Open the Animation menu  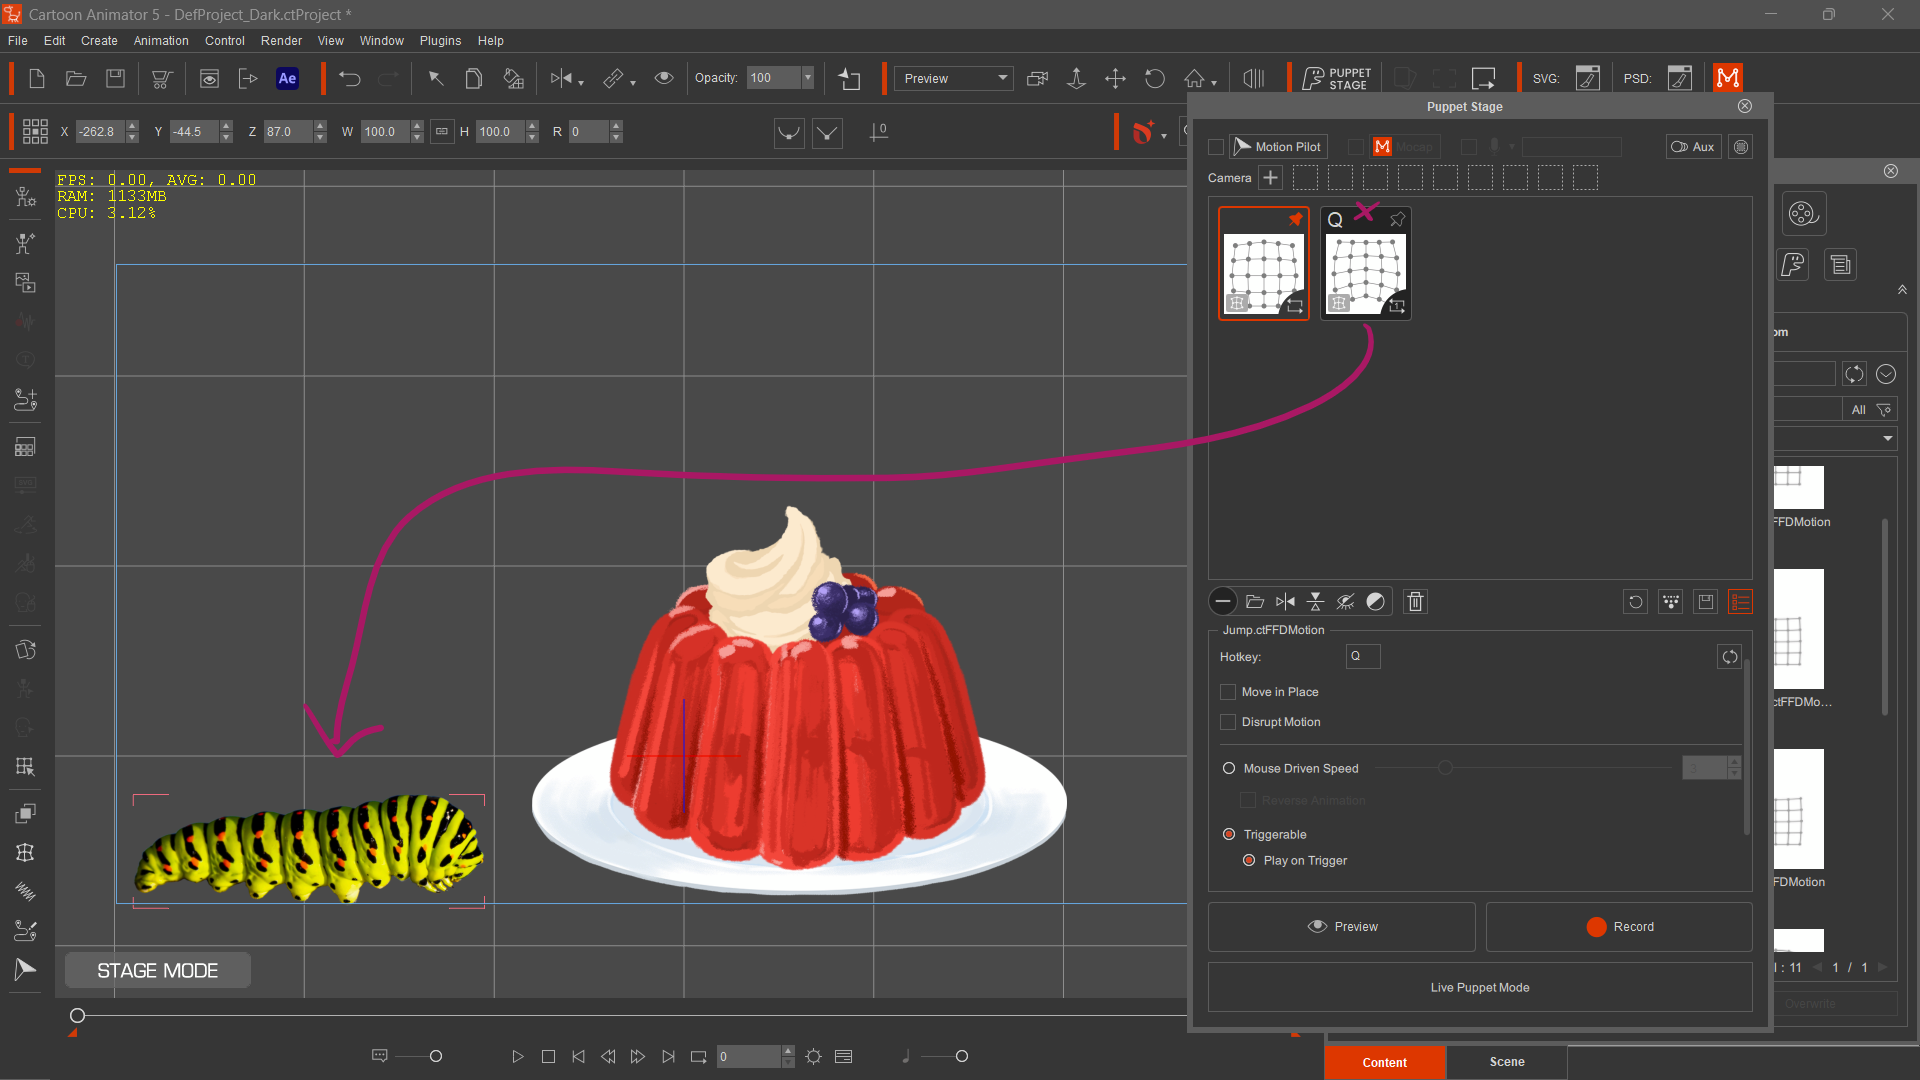[161, 41]
